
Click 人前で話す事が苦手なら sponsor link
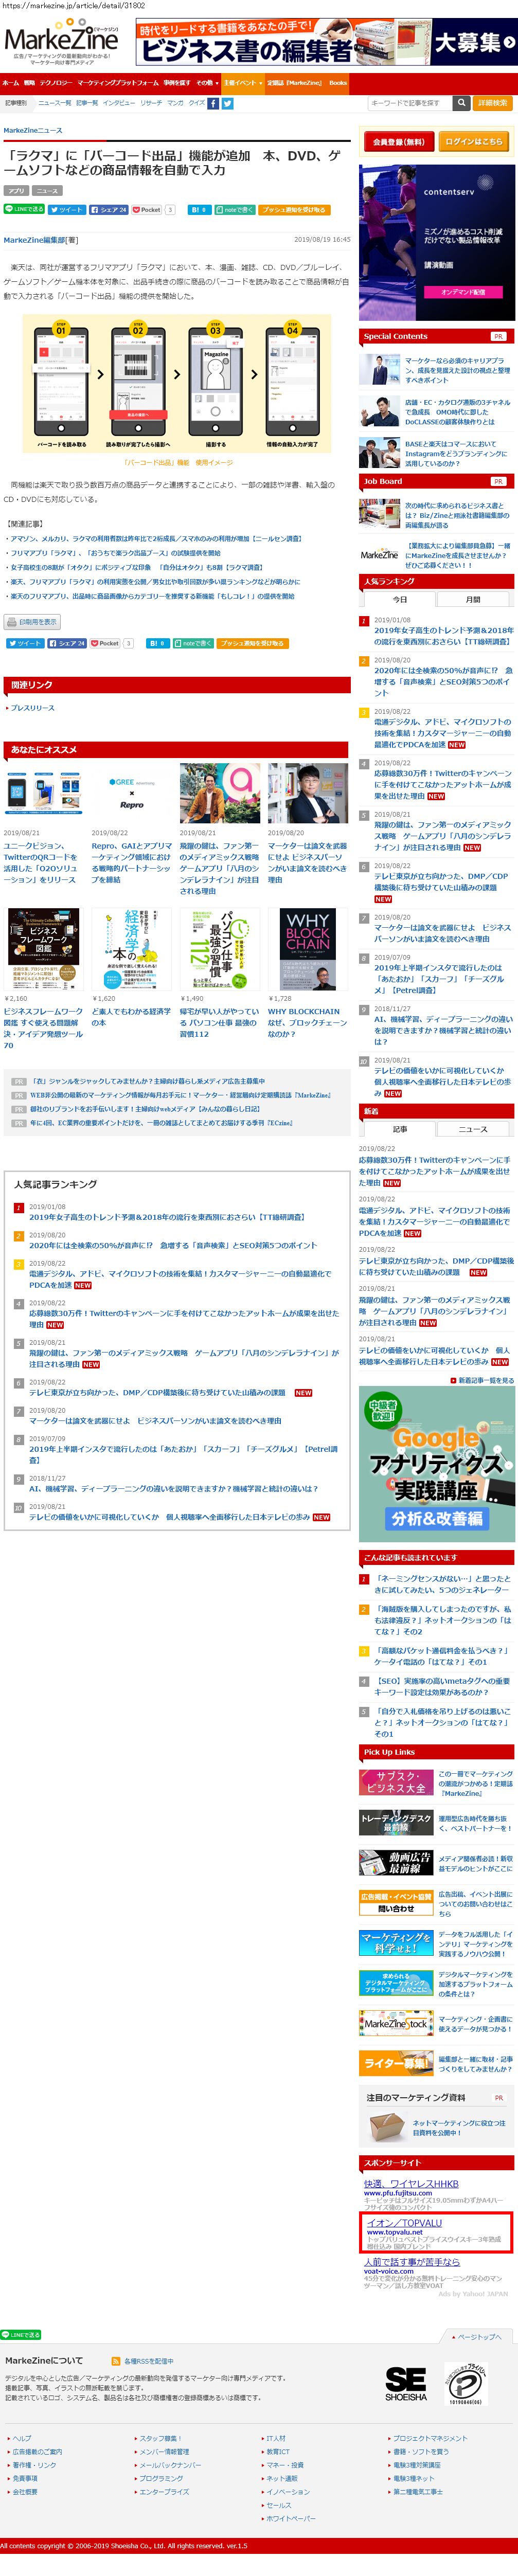click(x=411, y=2261)
